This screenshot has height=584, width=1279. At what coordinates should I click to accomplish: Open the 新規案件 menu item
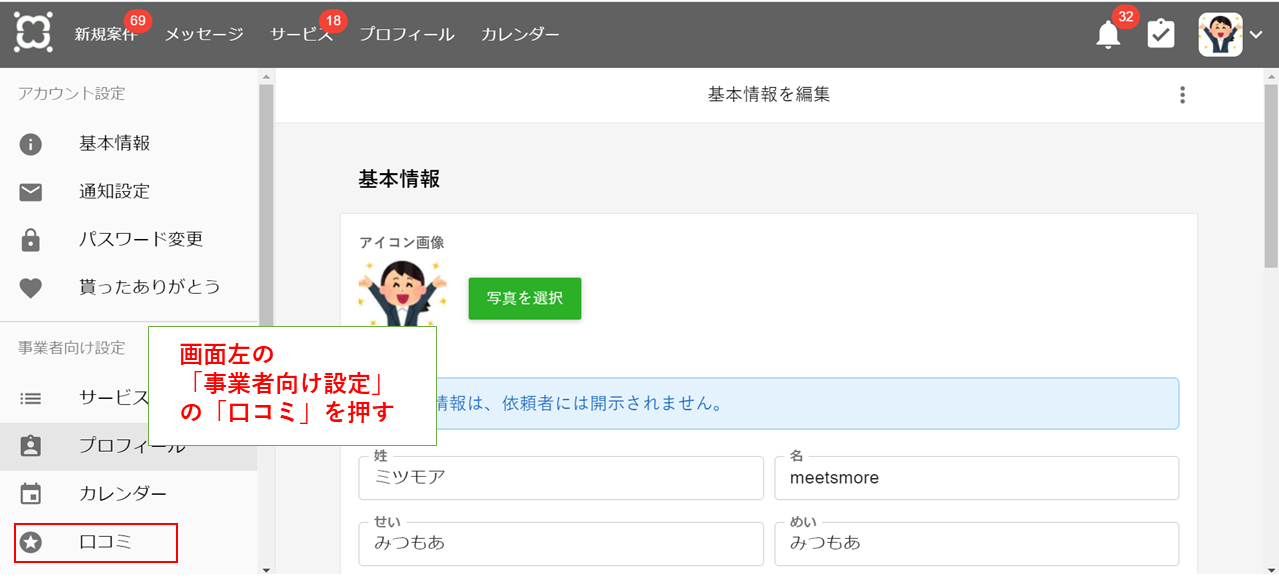point(105,35)
